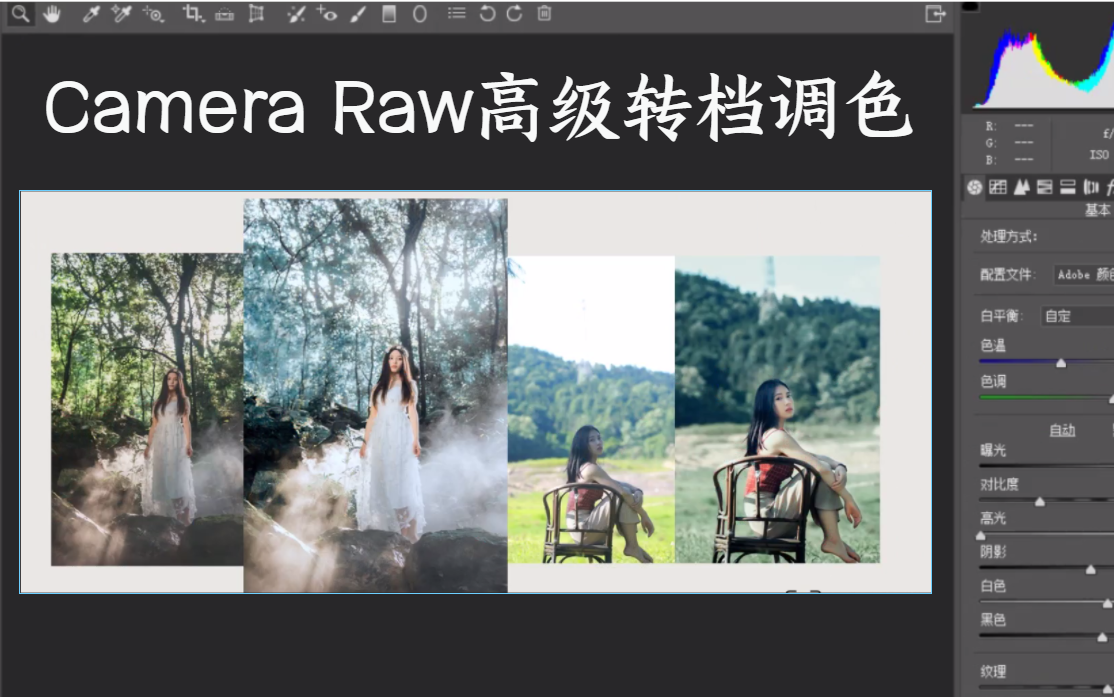Select the Zoom tool
1114x697 pixels.
20,15
